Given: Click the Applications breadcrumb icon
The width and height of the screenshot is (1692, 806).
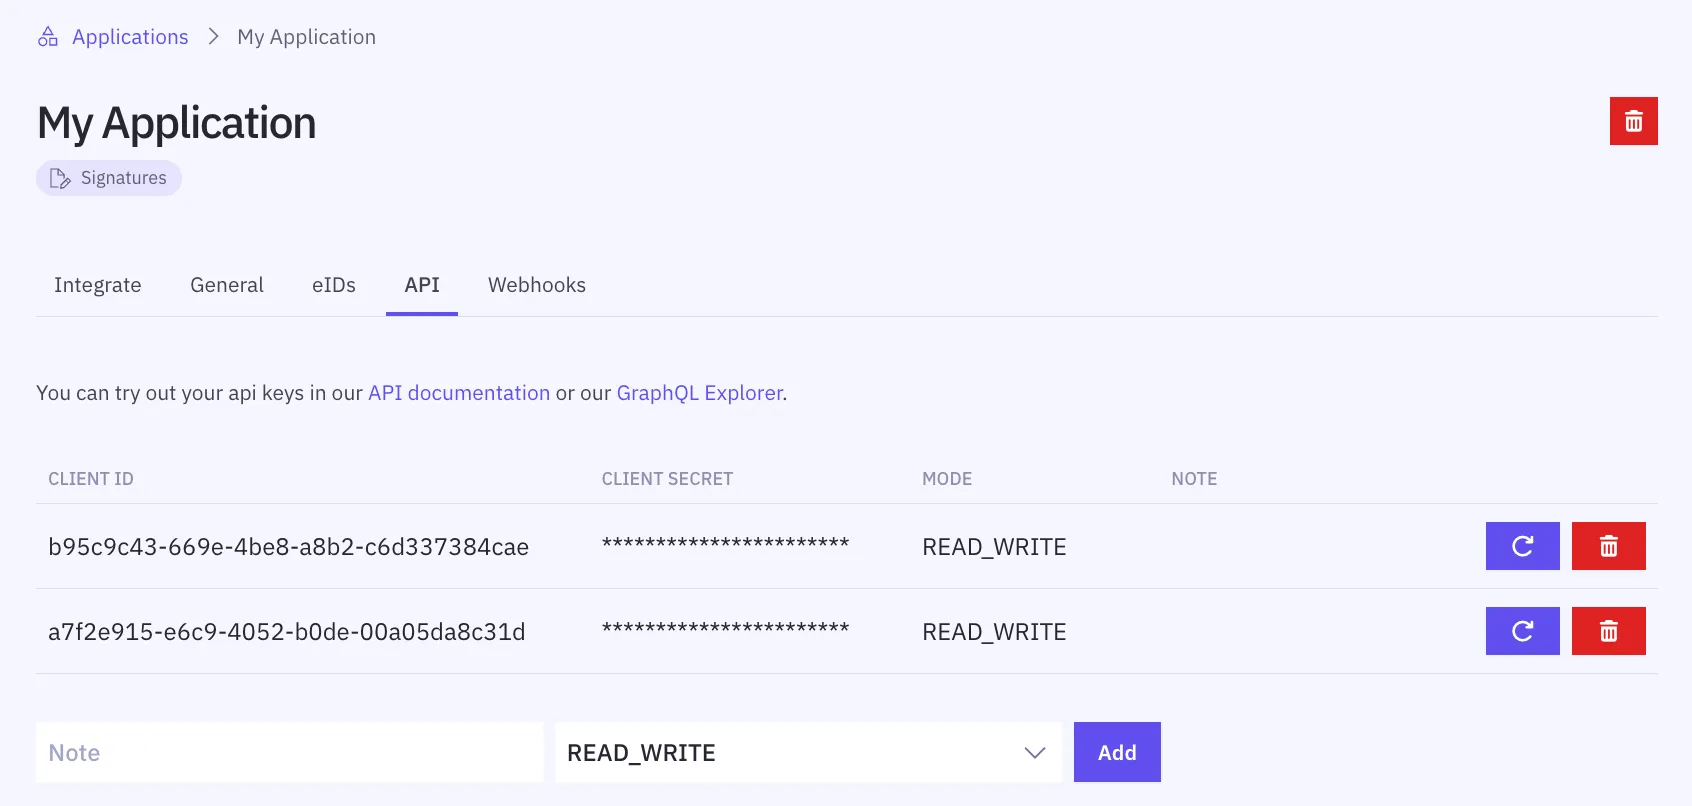Looking at the screenshot, I should coord(48,37).
